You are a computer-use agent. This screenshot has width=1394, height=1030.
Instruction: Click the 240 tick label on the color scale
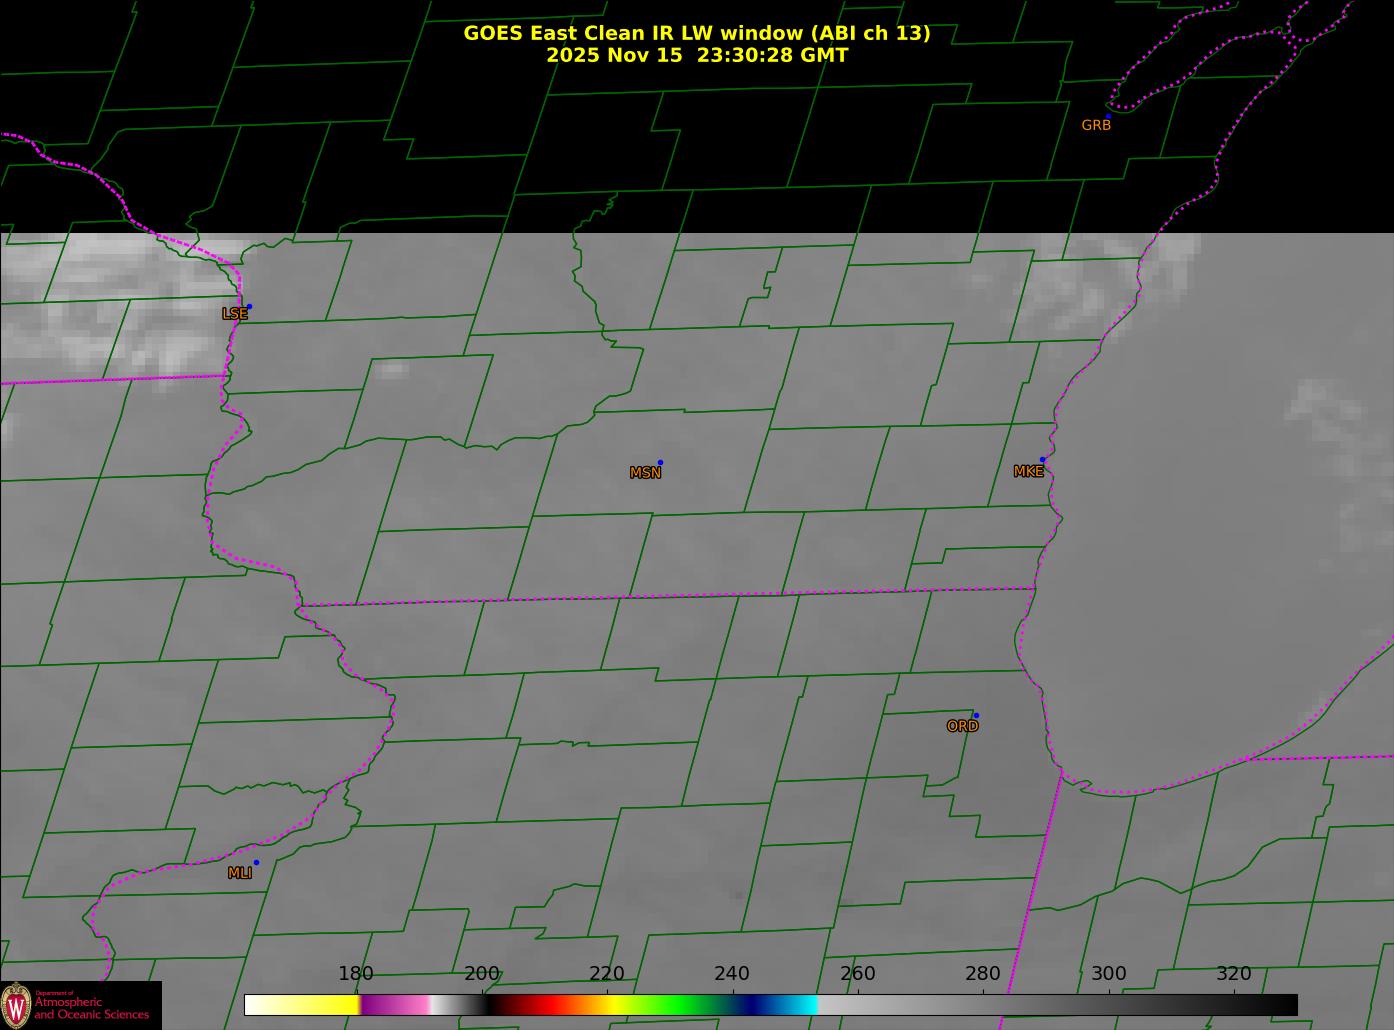click(732, 974)
